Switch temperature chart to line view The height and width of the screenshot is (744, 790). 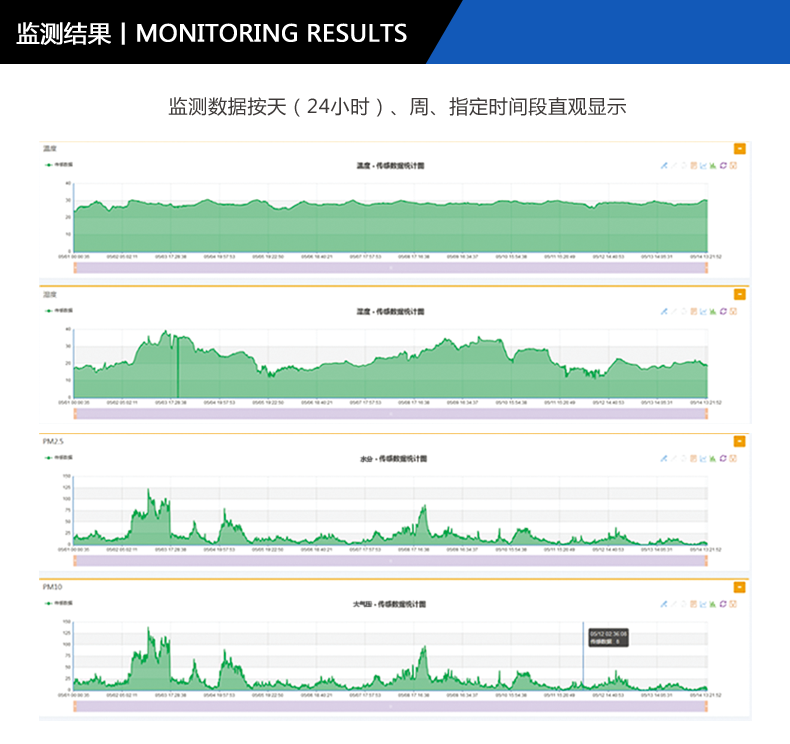[x=703, y=166]
